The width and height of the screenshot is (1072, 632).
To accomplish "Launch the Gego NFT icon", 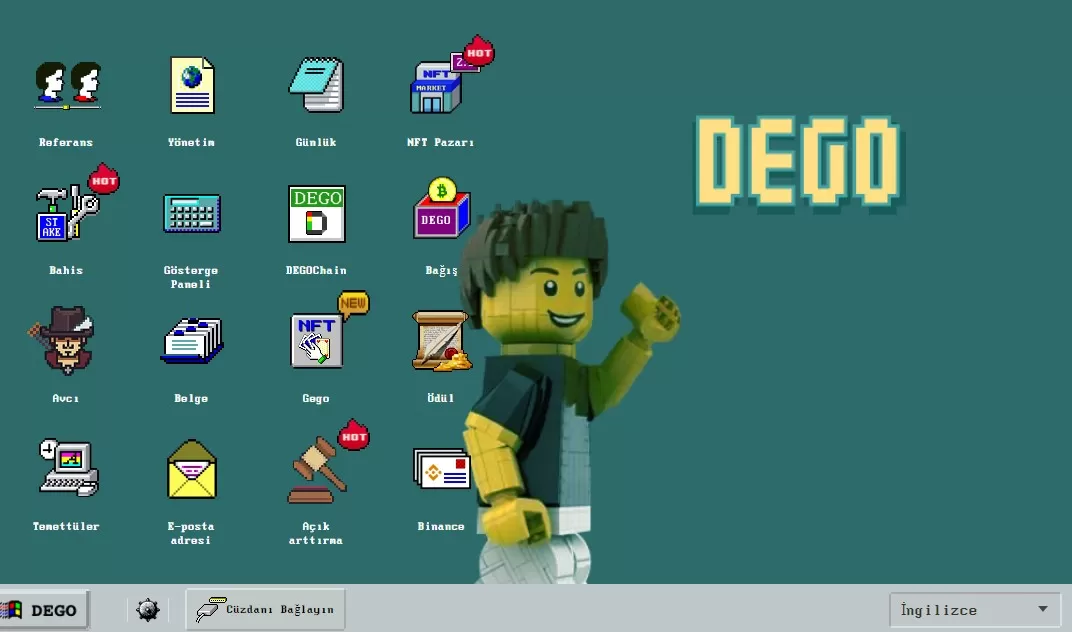I will 316,341.
